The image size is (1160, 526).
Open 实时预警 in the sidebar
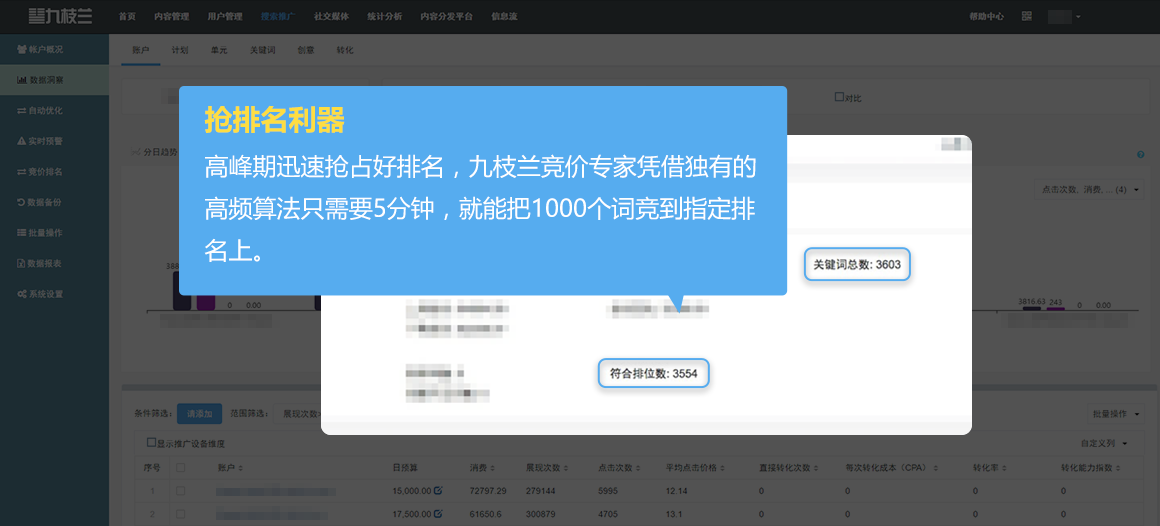click(54, 141)
